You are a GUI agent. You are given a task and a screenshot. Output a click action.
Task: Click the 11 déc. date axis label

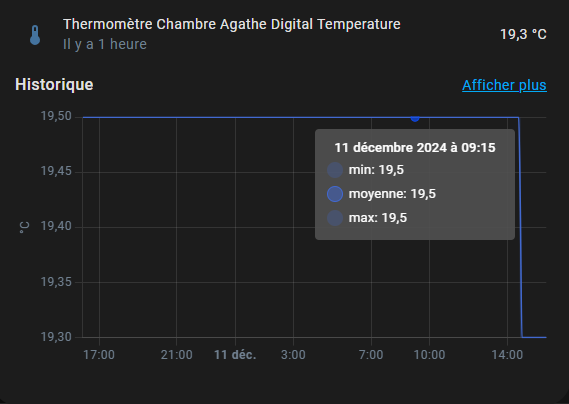235,355
